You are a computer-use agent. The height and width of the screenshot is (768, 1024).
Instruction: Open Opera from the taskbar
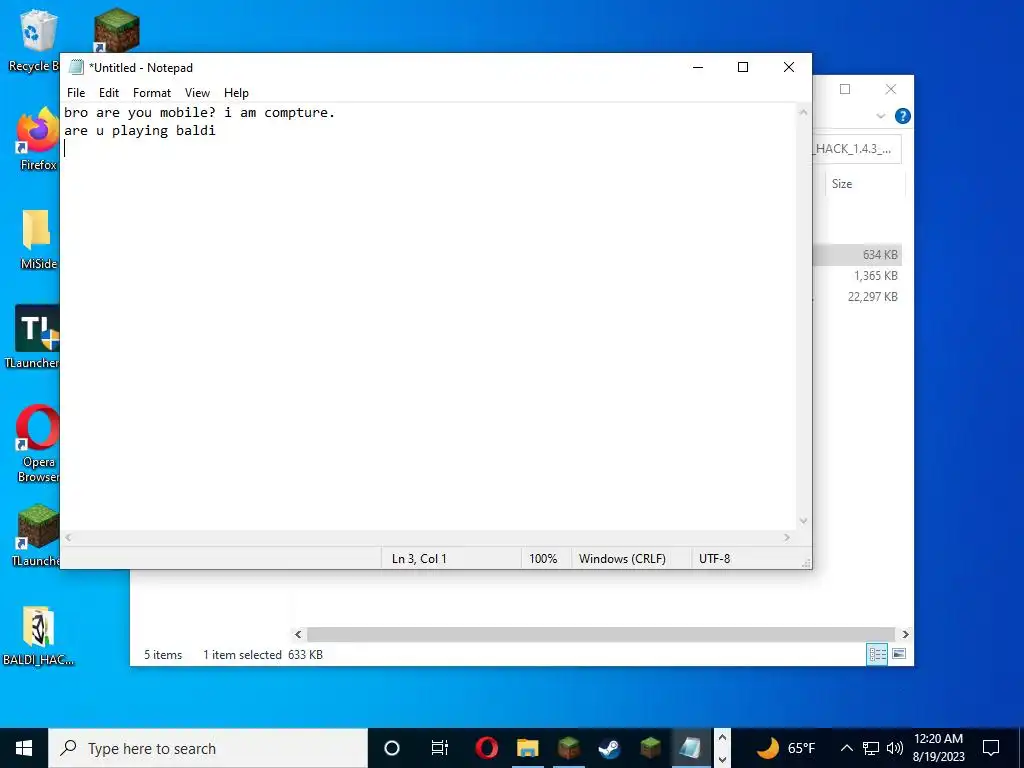point(487,748)
